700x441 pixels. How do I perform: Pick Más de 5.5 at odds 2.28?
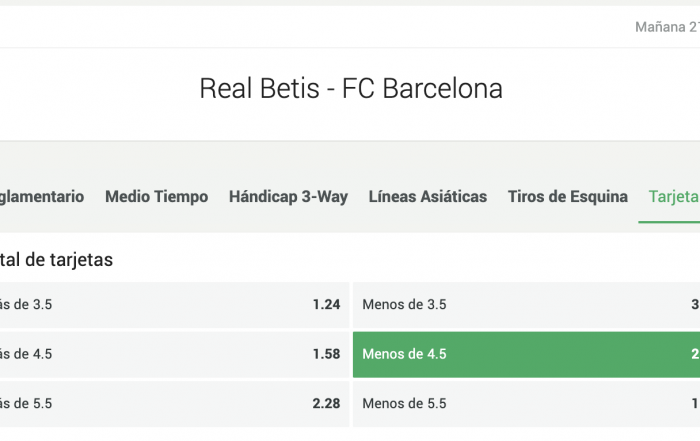[175, 404]
